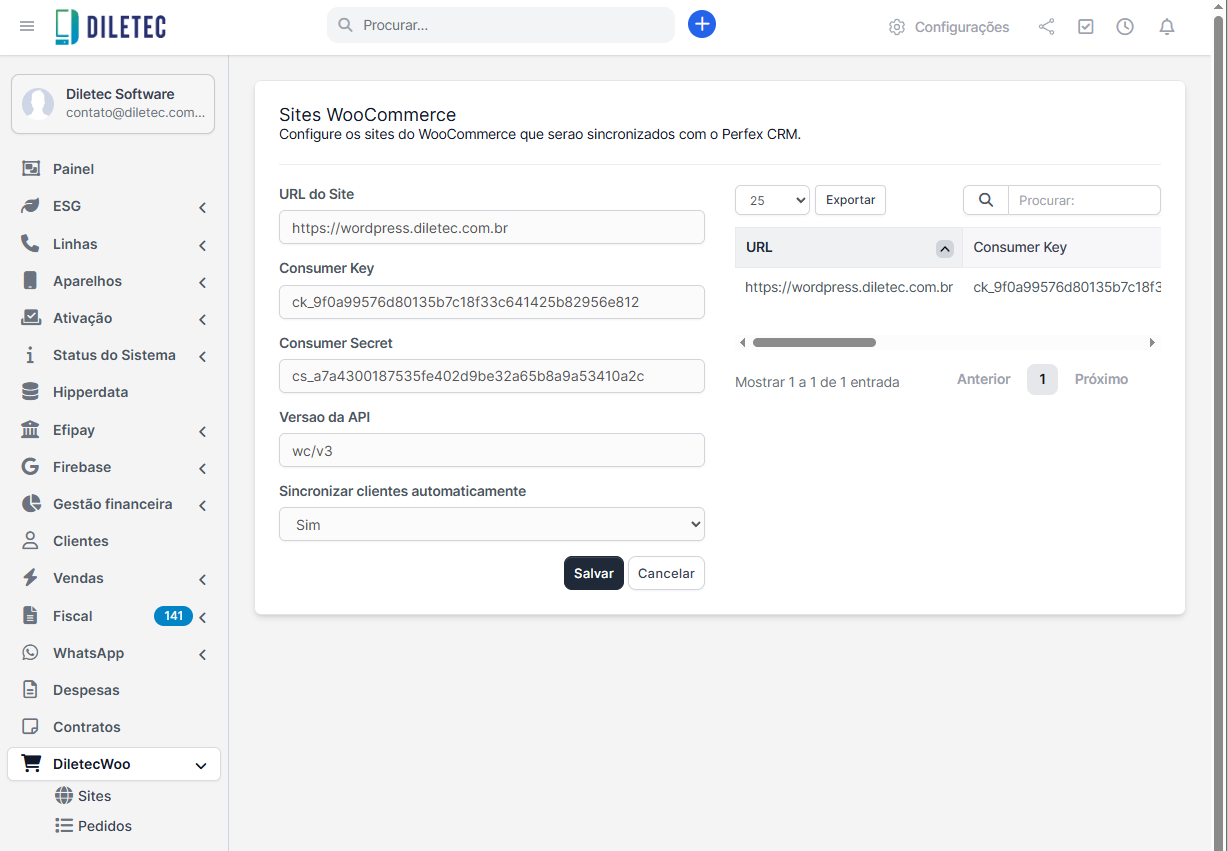
Task: Click the table's horizontal scrollbar
Action: coord(814,343)
